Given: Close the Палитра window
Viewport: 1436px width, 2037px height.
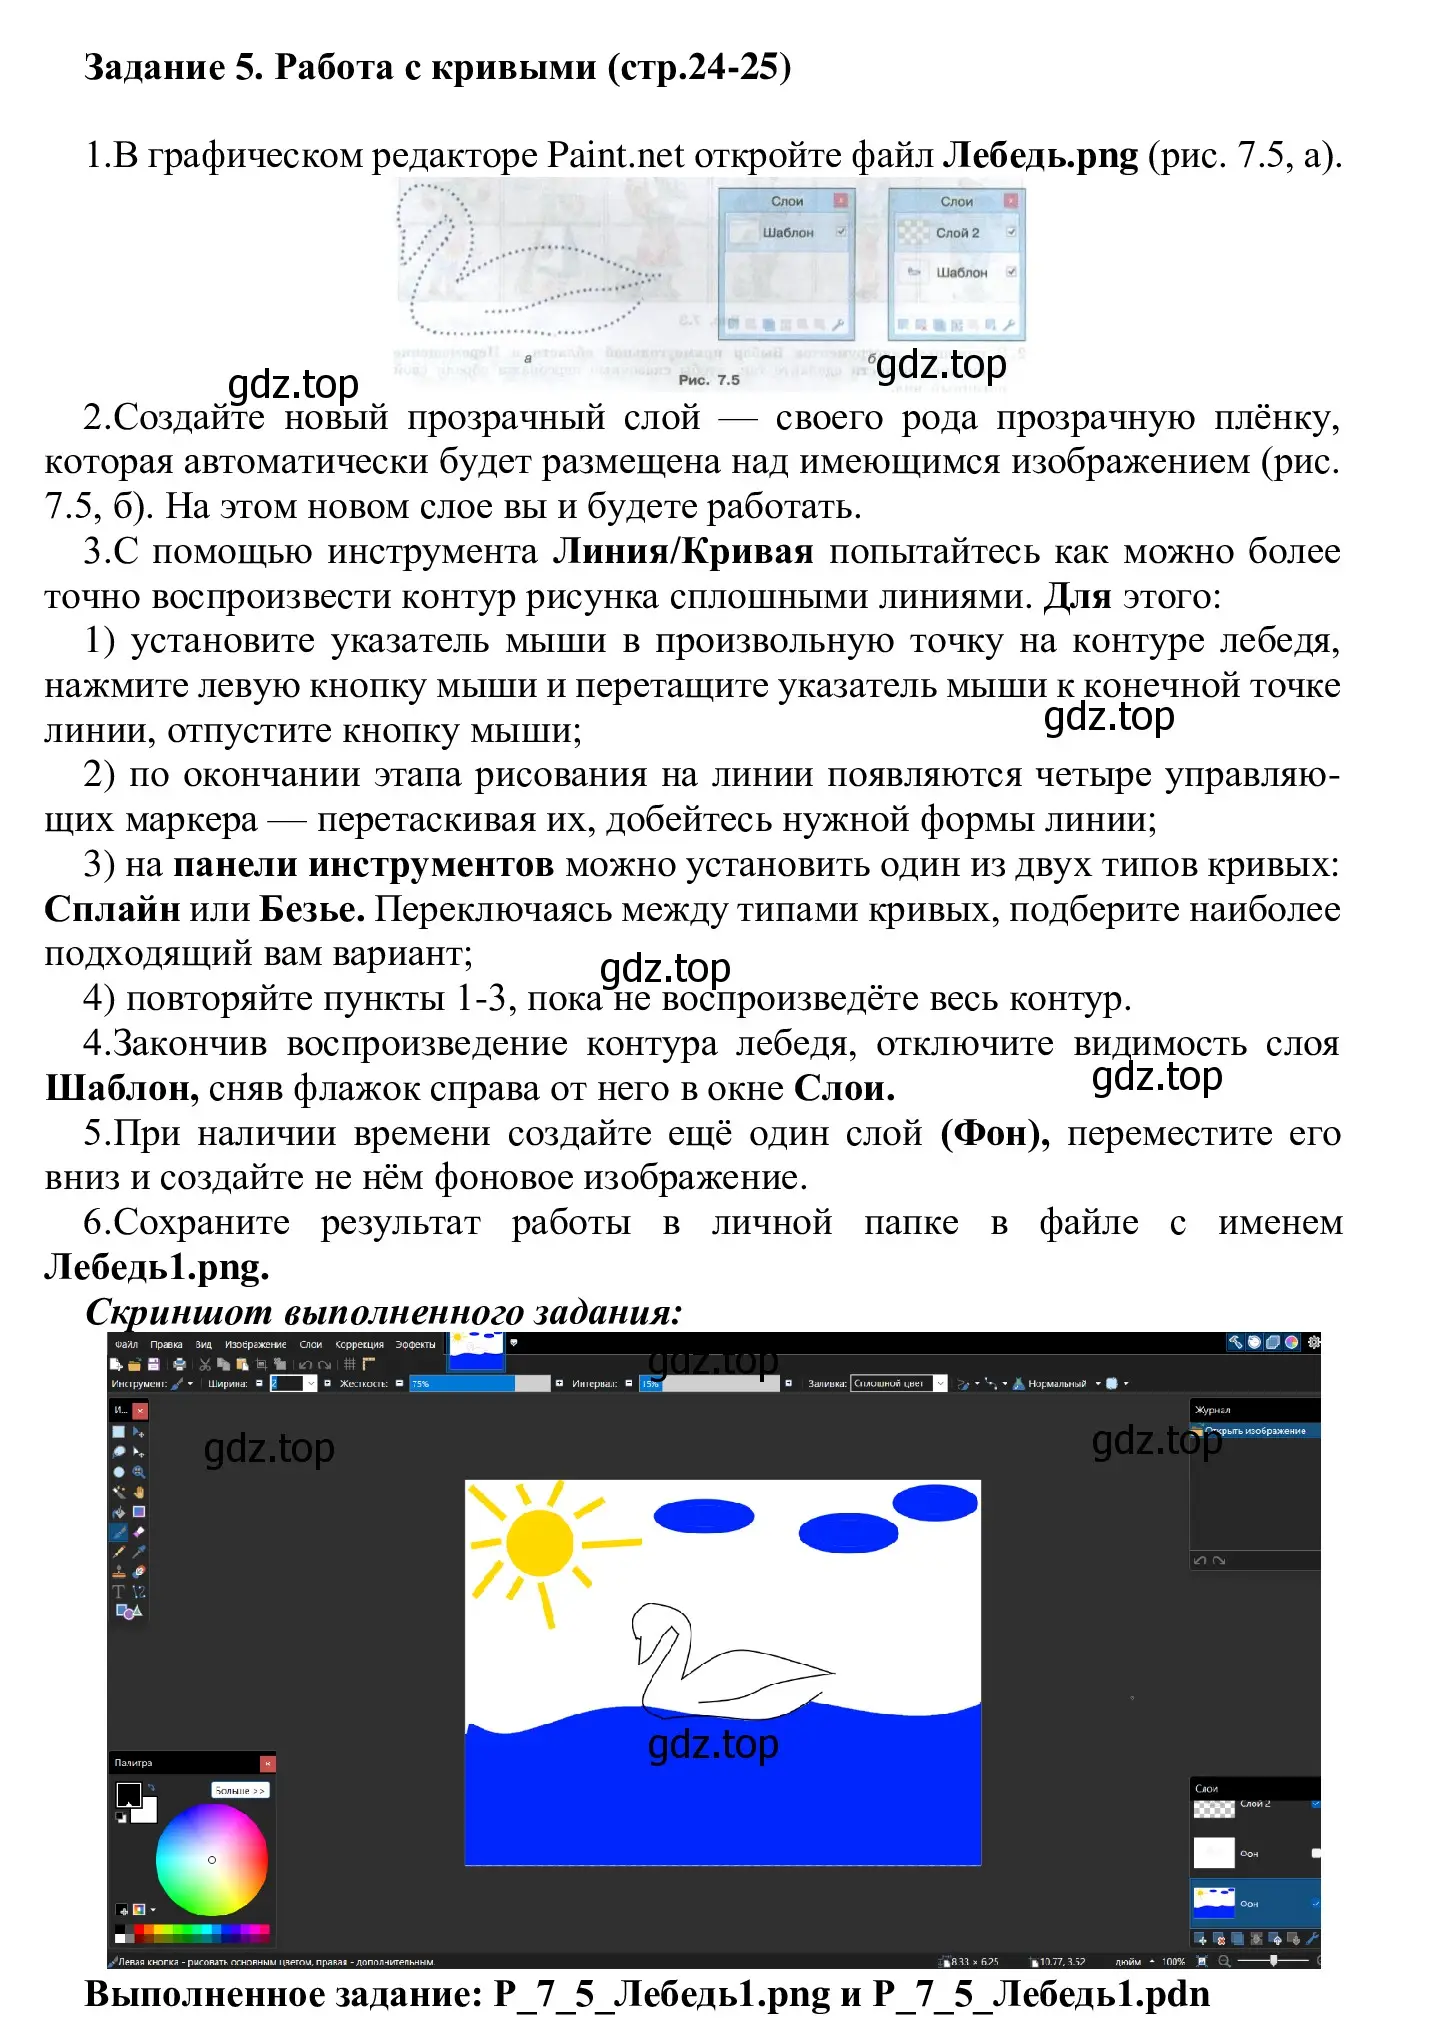Looking at the screenshot, I should [268, 1764].
